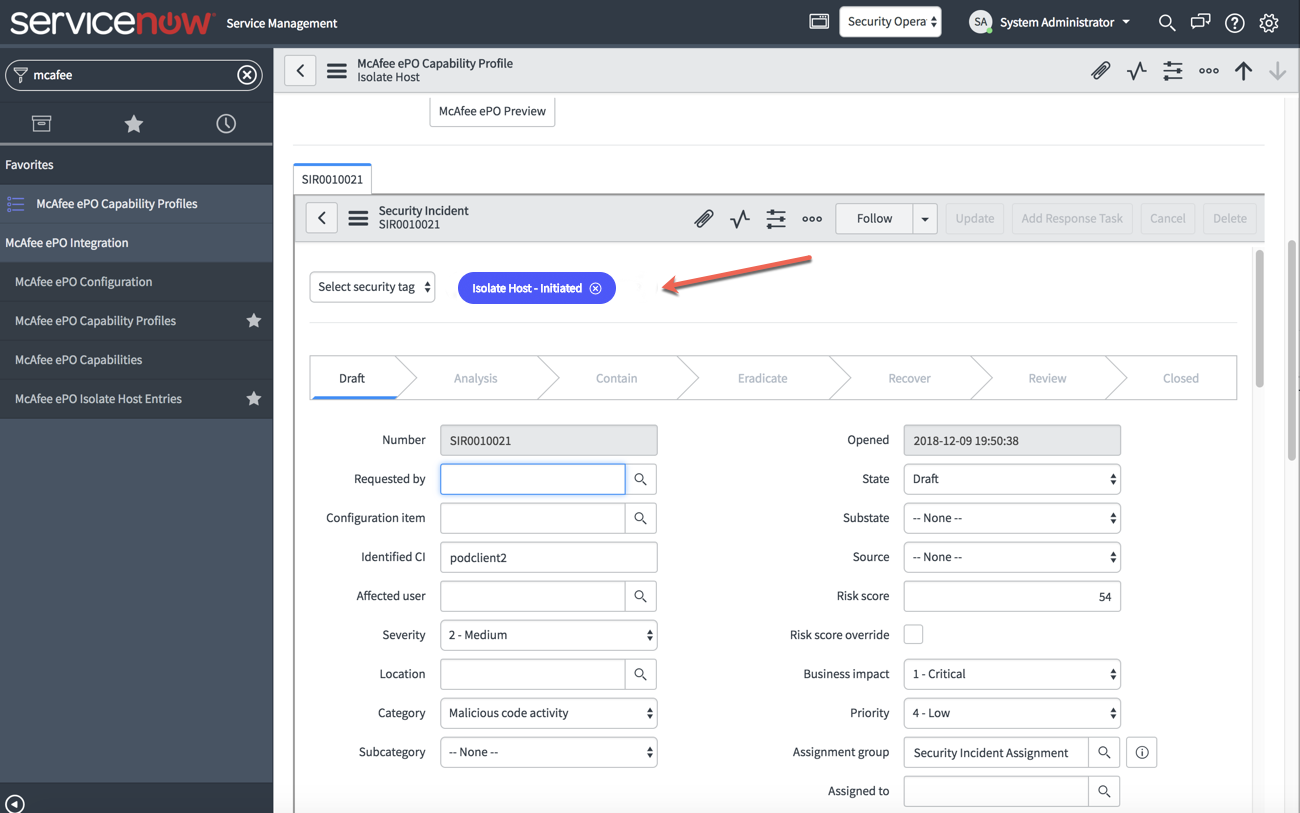Open the Substate dropdown
Image resolution: width=1300 pixels, height=813 pixels.
pos(1012,518)
